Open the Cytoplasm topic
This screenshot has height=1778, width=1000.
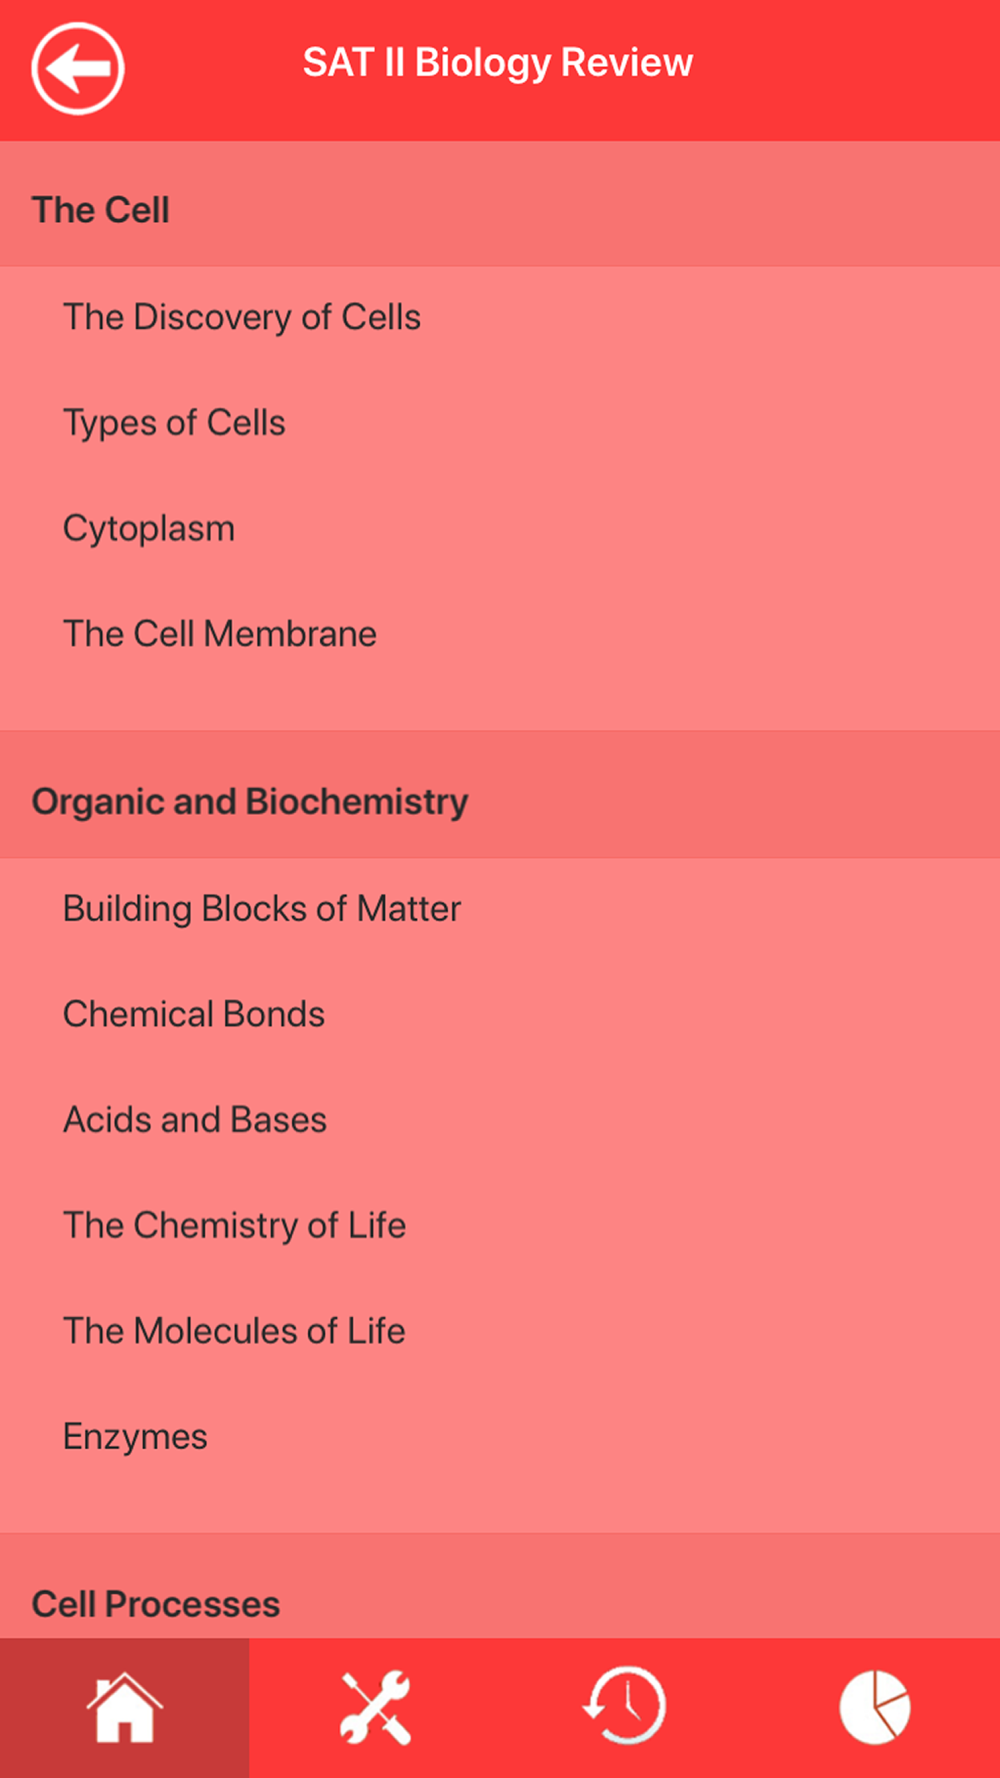(x=500, y=529)
